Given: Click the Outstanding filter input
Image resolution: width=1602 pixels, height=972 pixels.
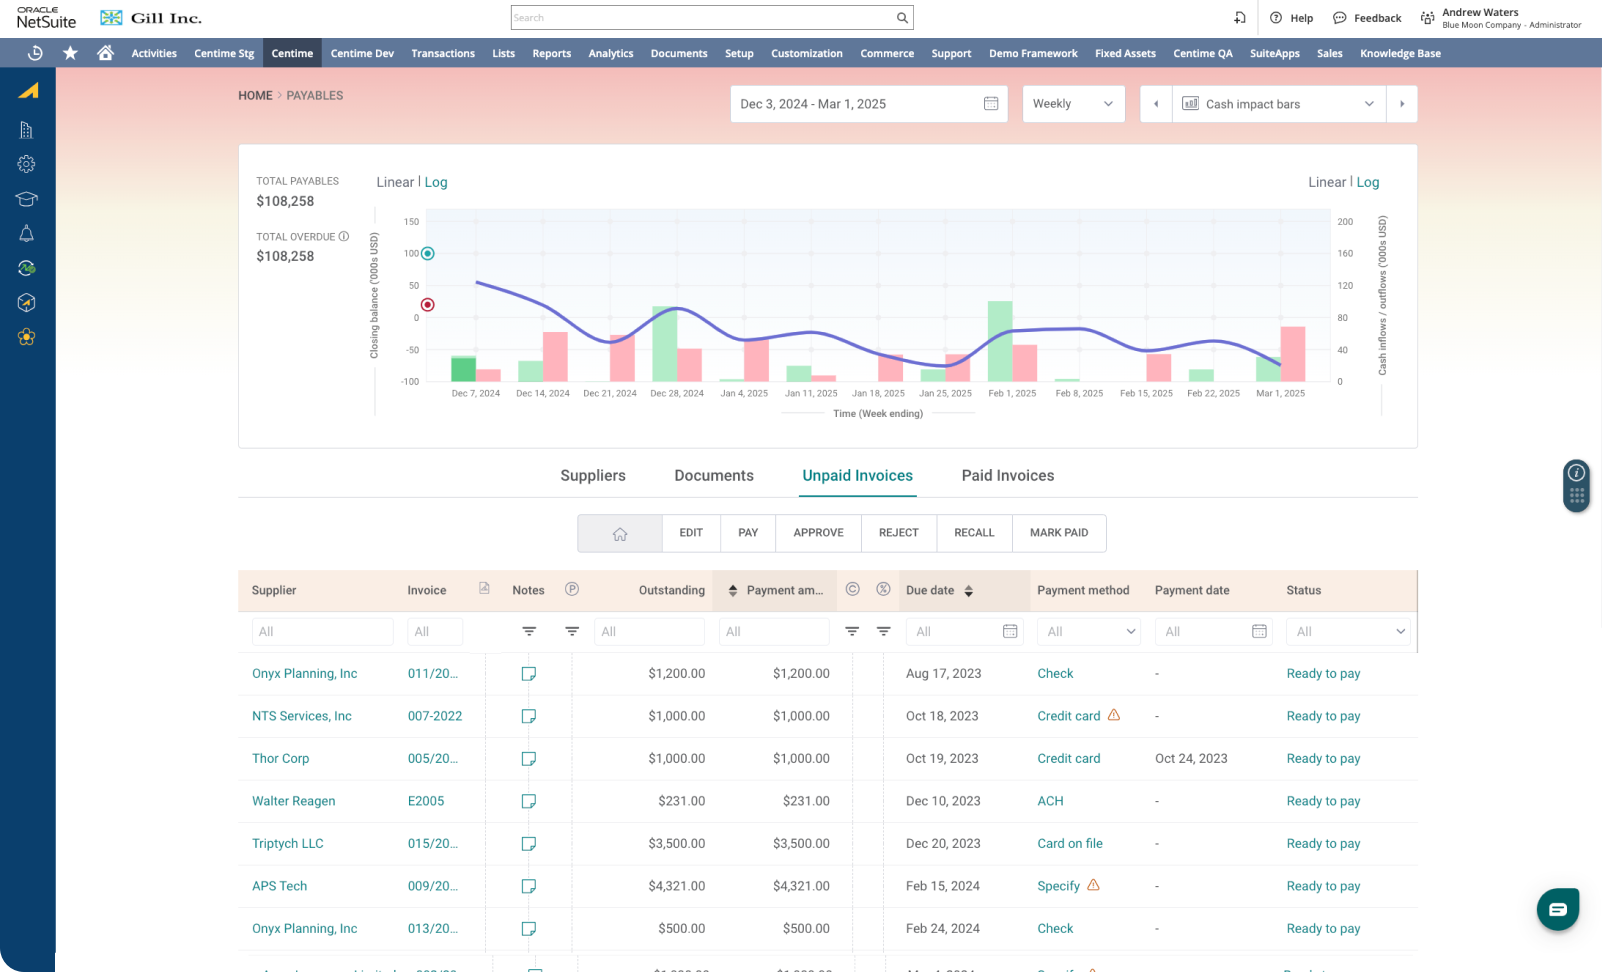Looking at the screenshot, I should pyautogui.click(x=650, y=632).
